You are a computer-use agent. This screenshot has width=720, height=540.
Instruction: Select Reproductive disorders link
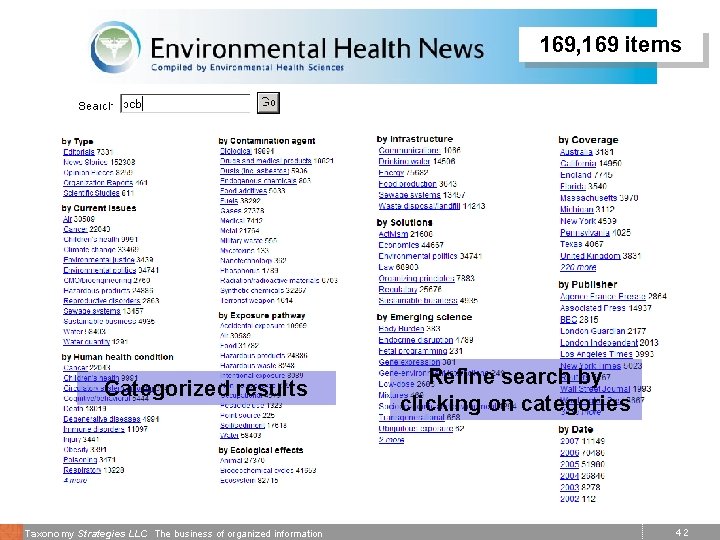[x=101, y=301]
